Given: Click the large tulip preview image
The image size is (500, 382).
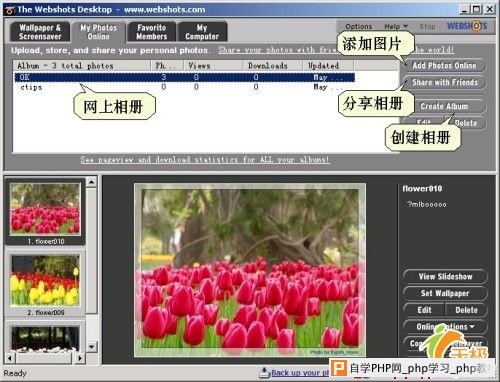Looking at the screenshot, I should [x=250, y=270].
